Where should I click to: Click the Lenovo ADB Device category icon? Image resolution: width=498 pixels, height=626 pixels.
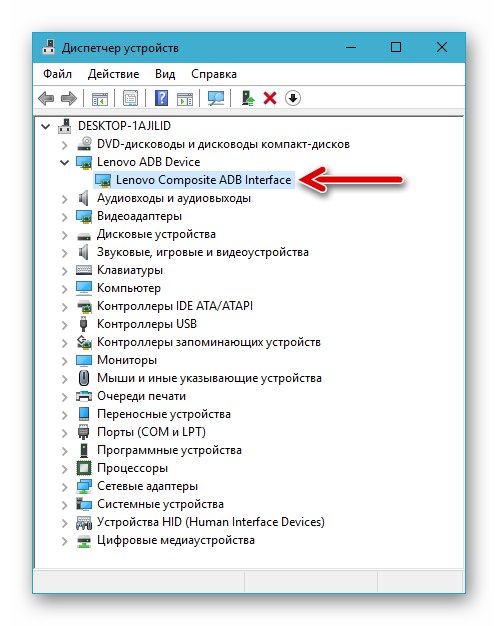point(84,162)
